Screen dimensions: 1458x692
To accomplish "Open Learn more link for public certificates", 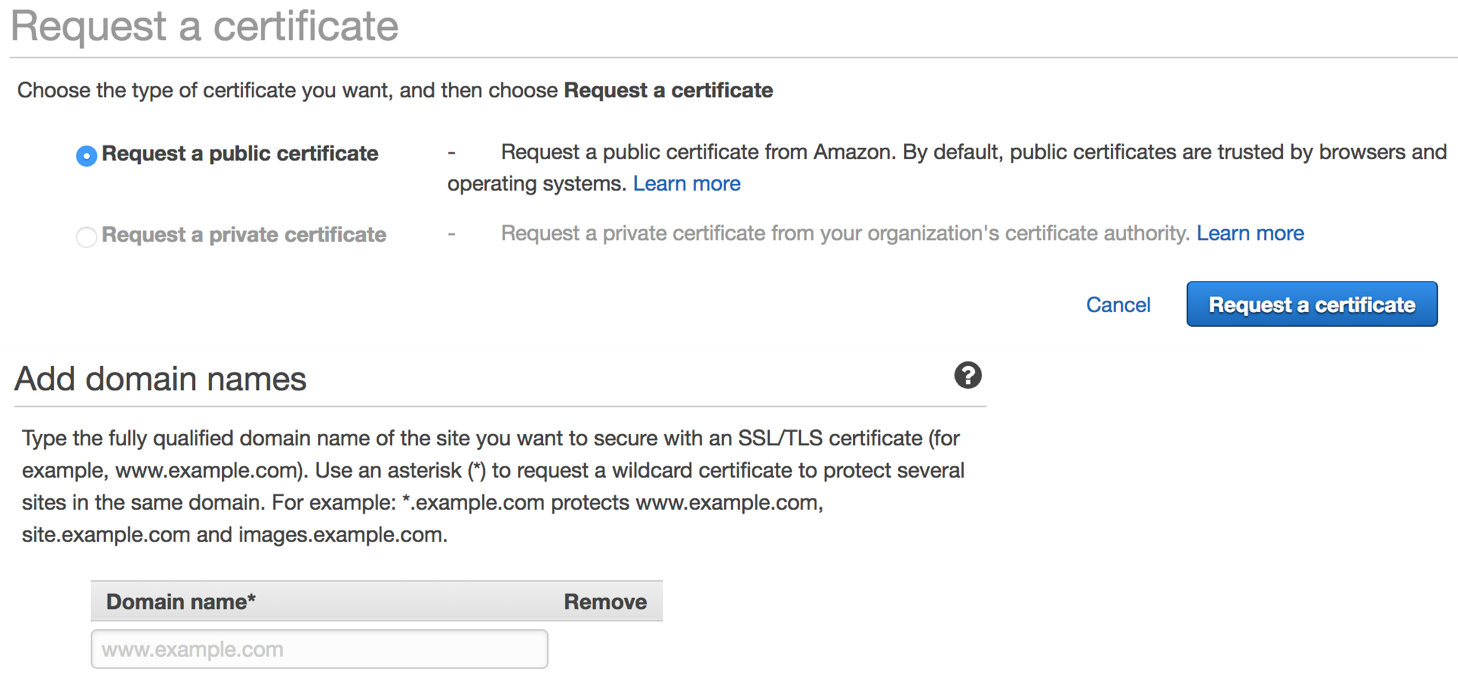I will 686,183.
